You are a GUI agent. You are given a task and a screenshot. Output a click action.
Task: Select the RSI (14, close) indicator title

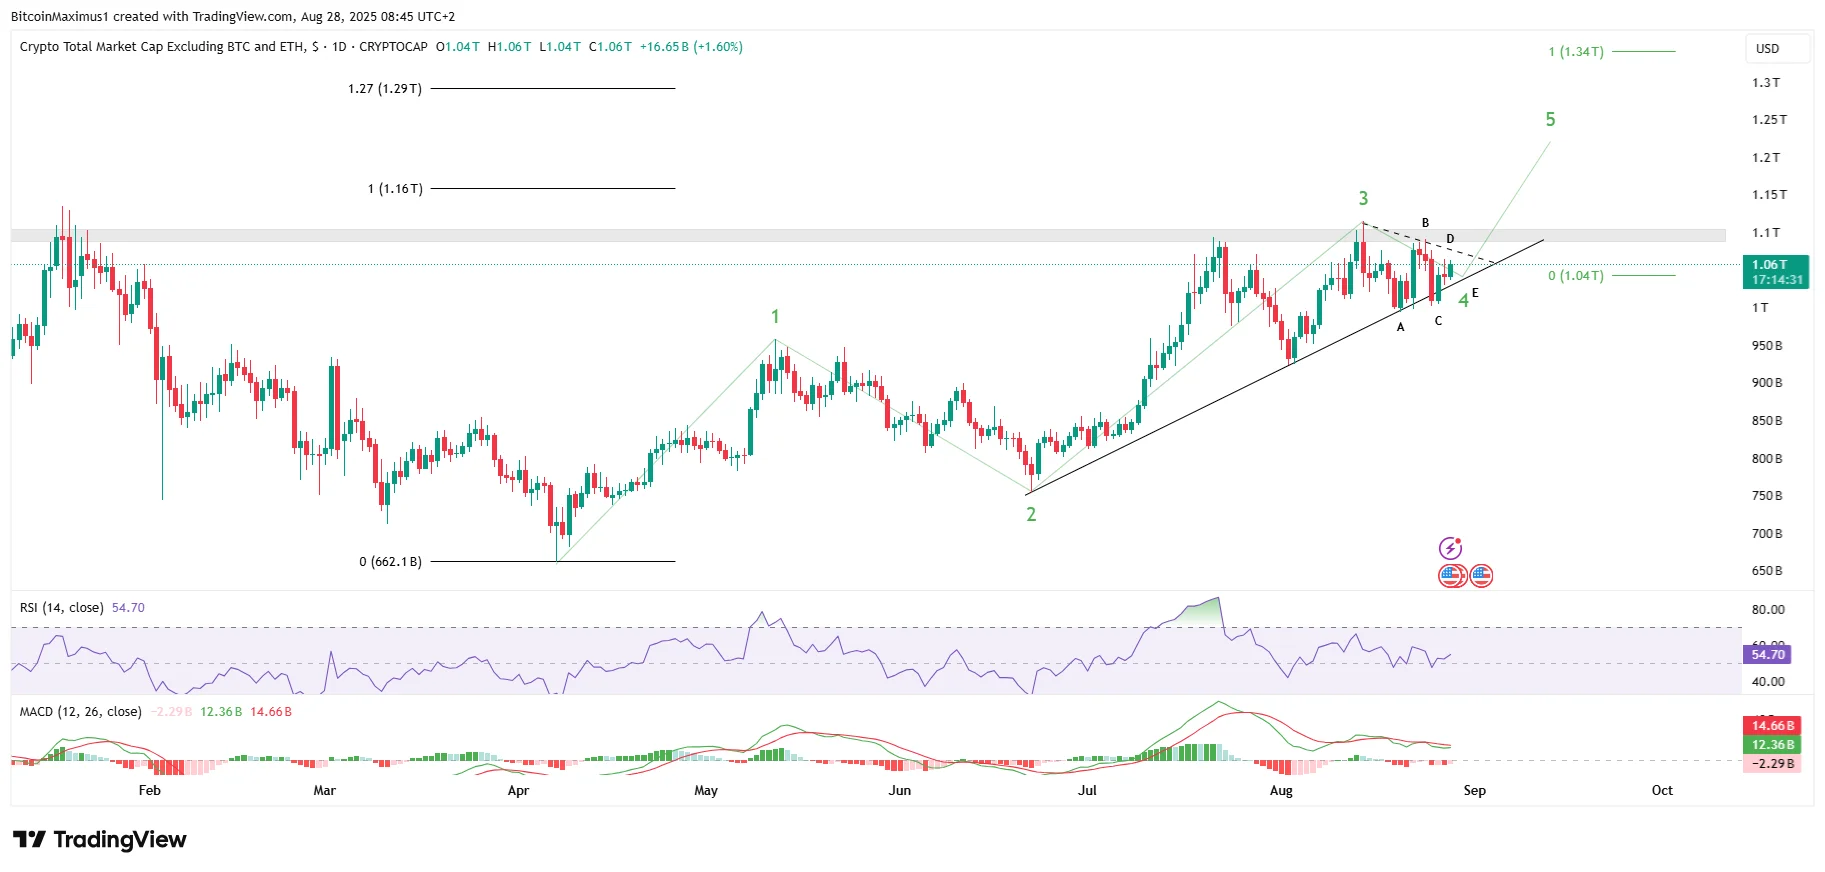pos(61,608)
